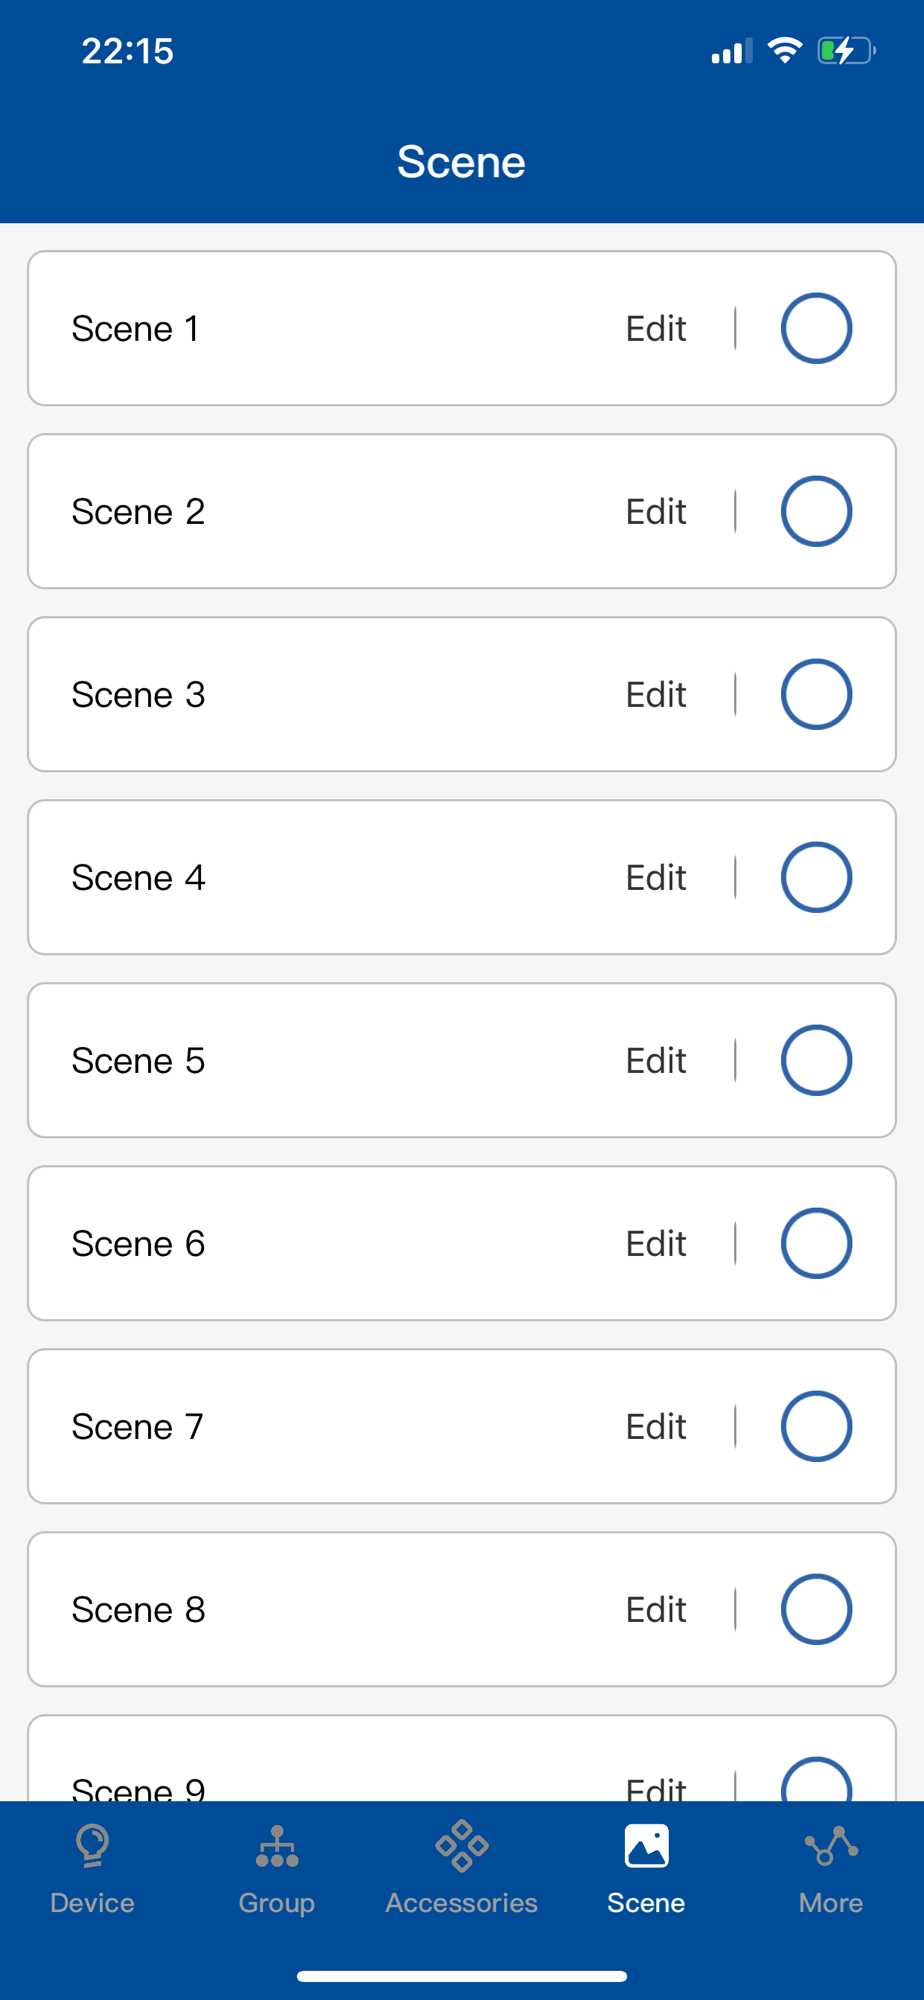The height and width of the screenshot is (2000, 924).
Task: Turn on Scene 8 radio circle
Action: pyautogui.click(x=816, y=1609)
